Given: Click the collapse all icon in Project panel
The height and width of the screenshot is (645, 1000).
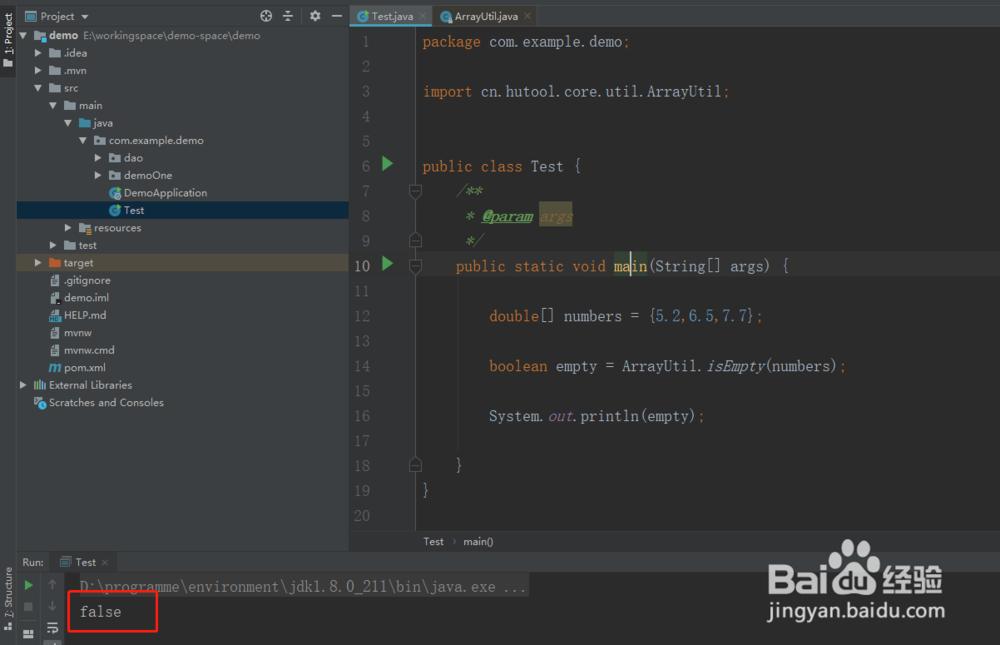Looking at the screenshot, I should coord(288,16).
